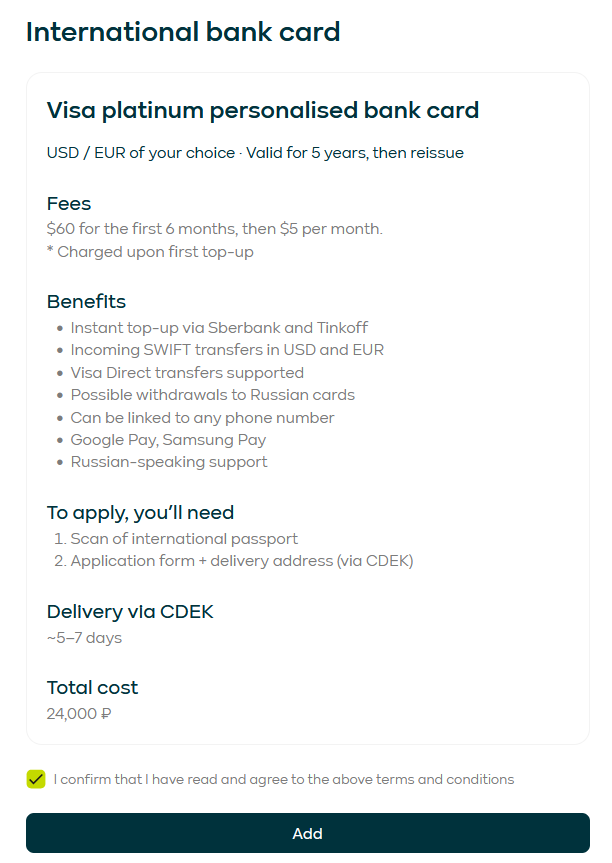This screenshot has width=612, height=863.
Task: Click the USD / EUR validity line
Action: coord(255,153)
